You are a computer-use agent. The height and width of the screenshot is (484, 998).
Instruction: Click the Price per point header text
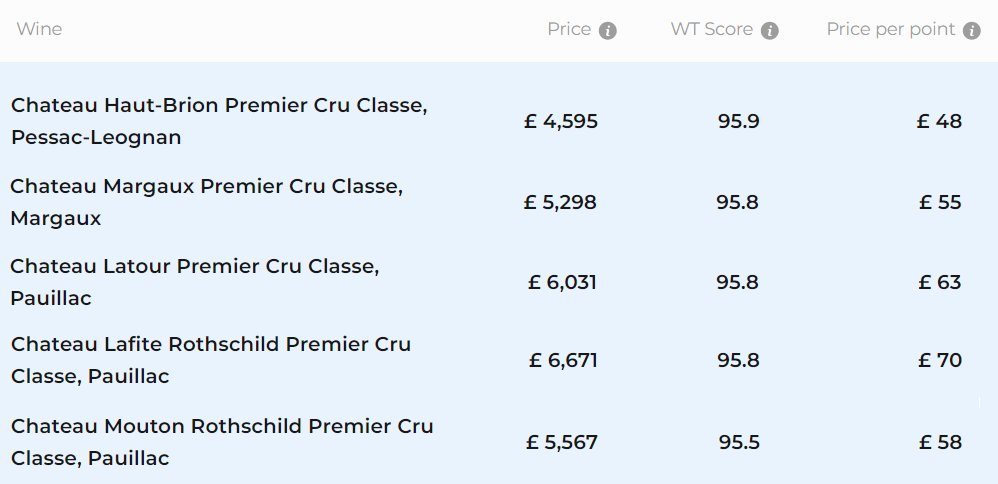coord(890,29)
